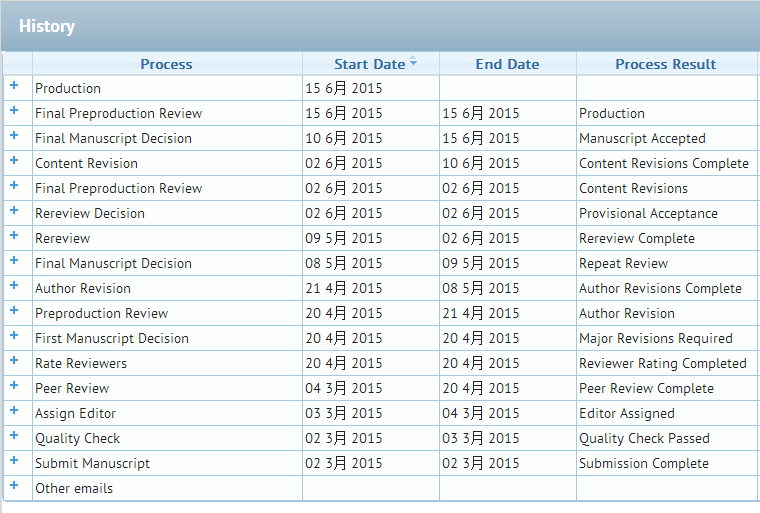760x513 pixels.
Task: Click the Start Date sort arrow icon
Action: click(413, 63)
